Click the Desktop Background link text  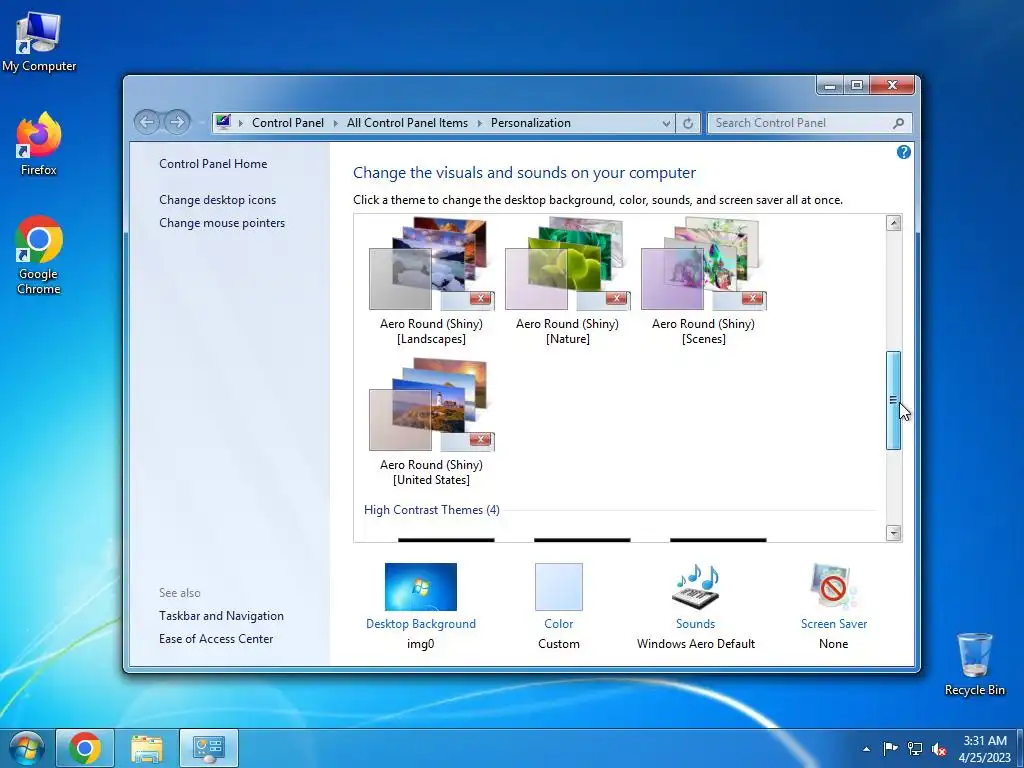[421, 624]
